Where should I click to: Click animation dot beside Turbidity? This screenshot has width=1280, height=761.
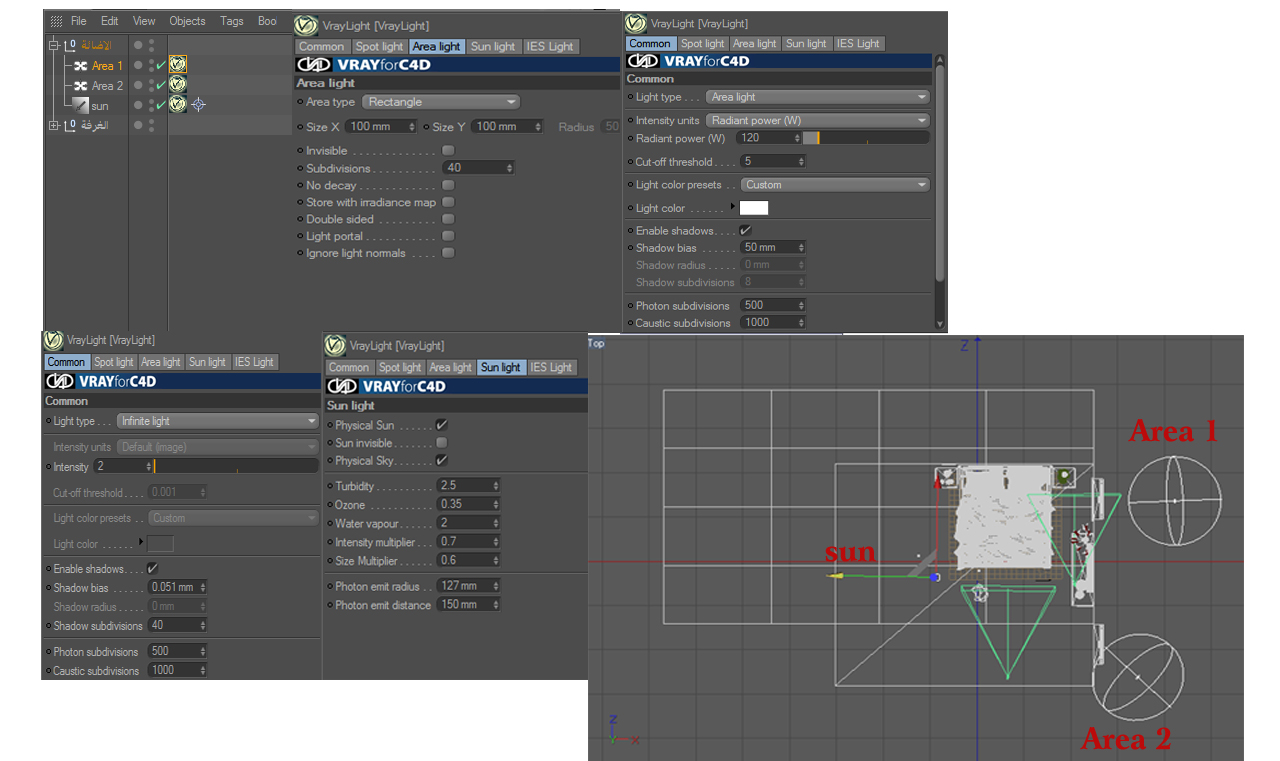tap(330, 486)
